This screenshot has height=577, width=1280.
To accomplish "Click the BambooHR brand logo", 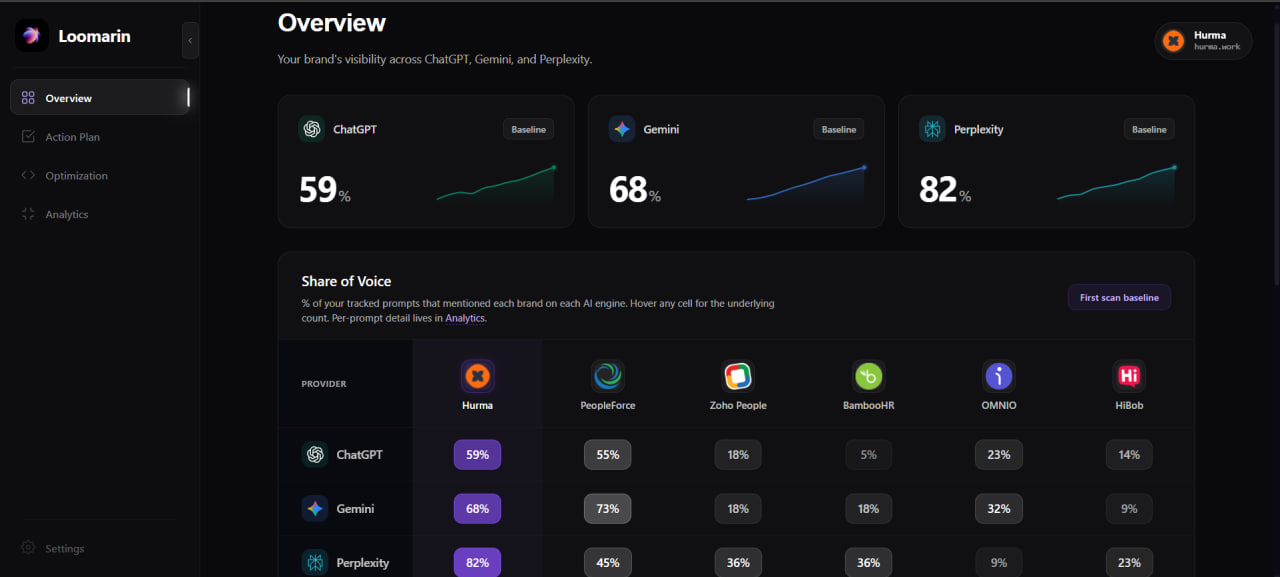I will tap(868, 376).
